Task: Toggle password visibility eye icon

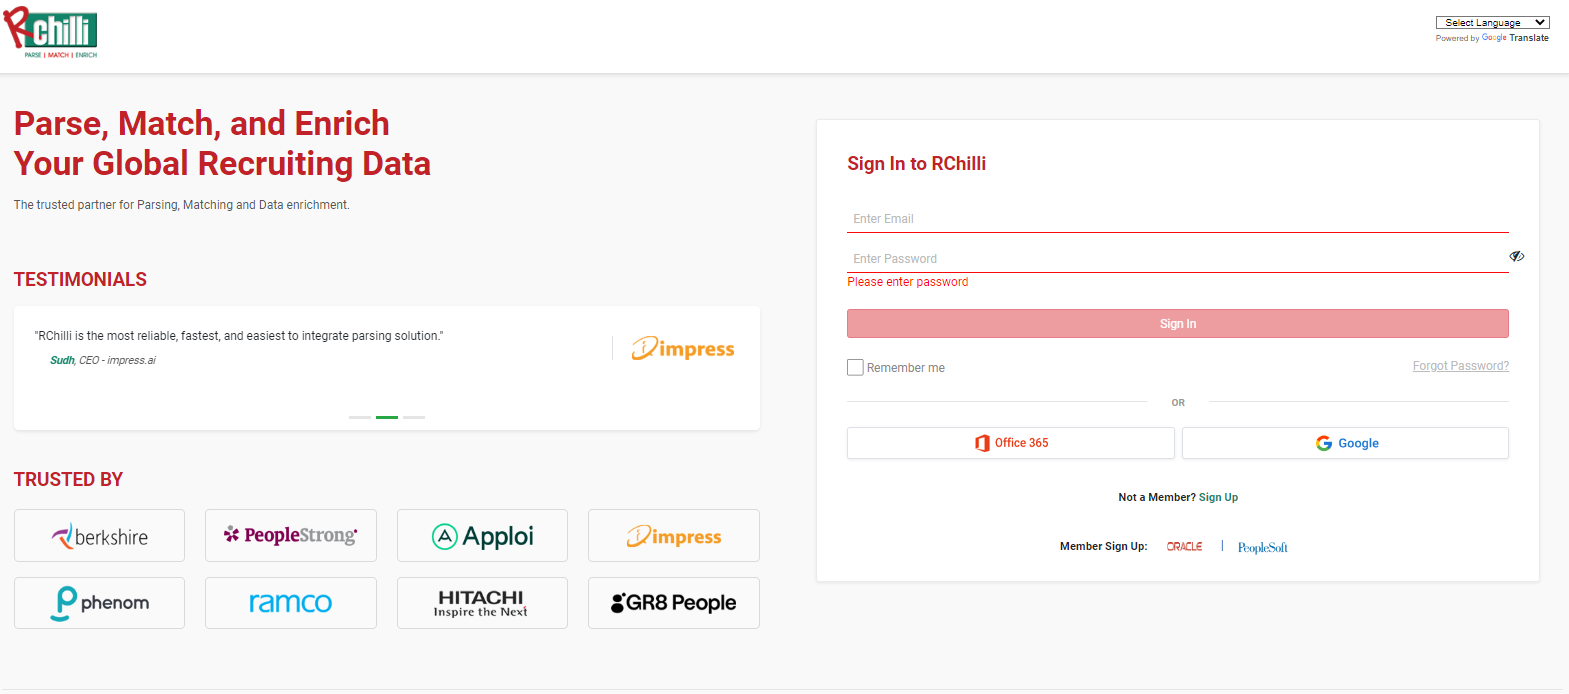Action: 1516,256
